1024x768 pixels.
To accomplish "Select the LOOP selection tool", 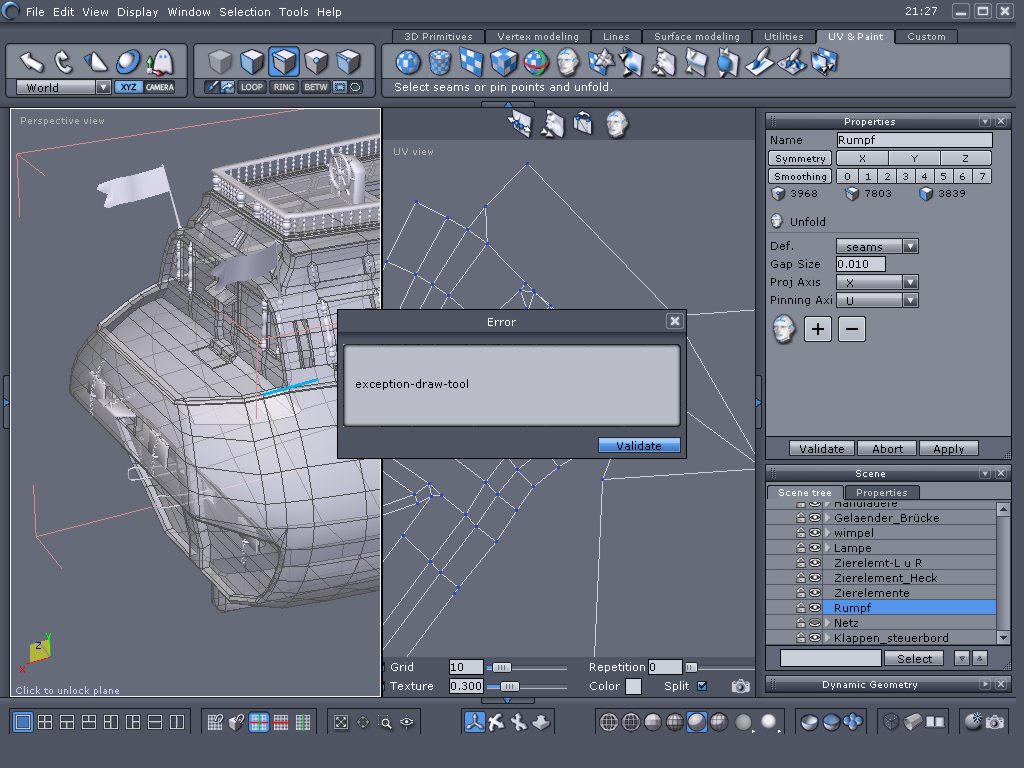I will [252, 88].
